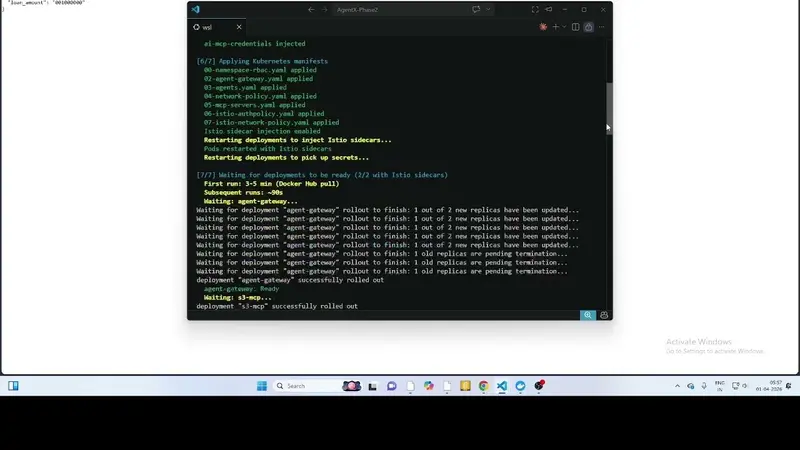Image resolution: width=800 pixels, height=450 pixels.
Task: Click the zoom magnifier status bar icon
Action: click(588, 315)
